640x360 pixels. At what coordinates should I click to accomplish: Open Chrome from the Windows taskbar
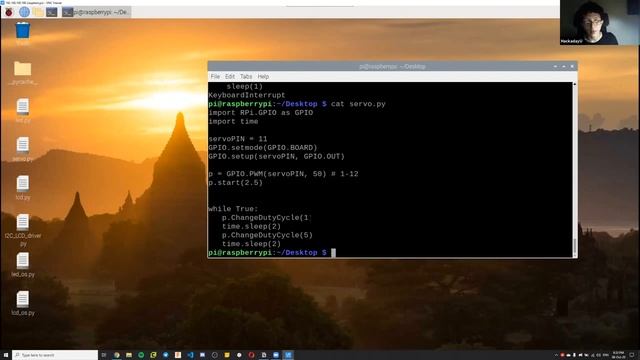pyautogui.click(x=117, y=355)
